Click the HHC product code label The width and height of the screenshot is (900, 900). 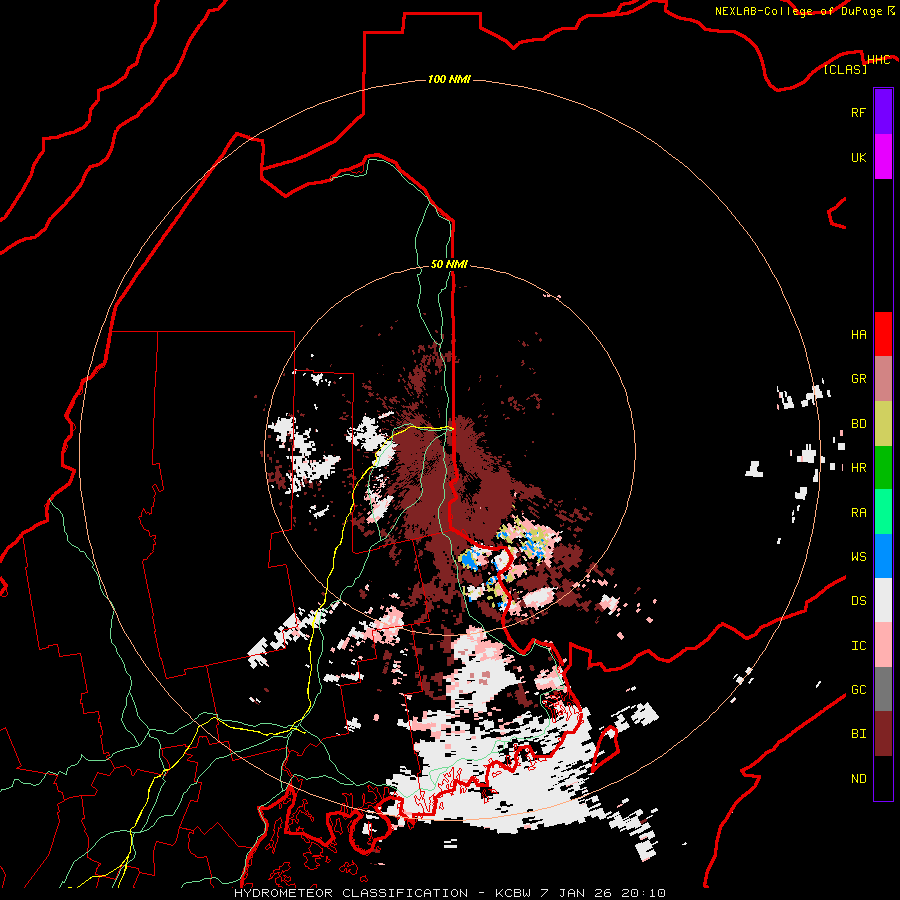[x=878, y=60]
